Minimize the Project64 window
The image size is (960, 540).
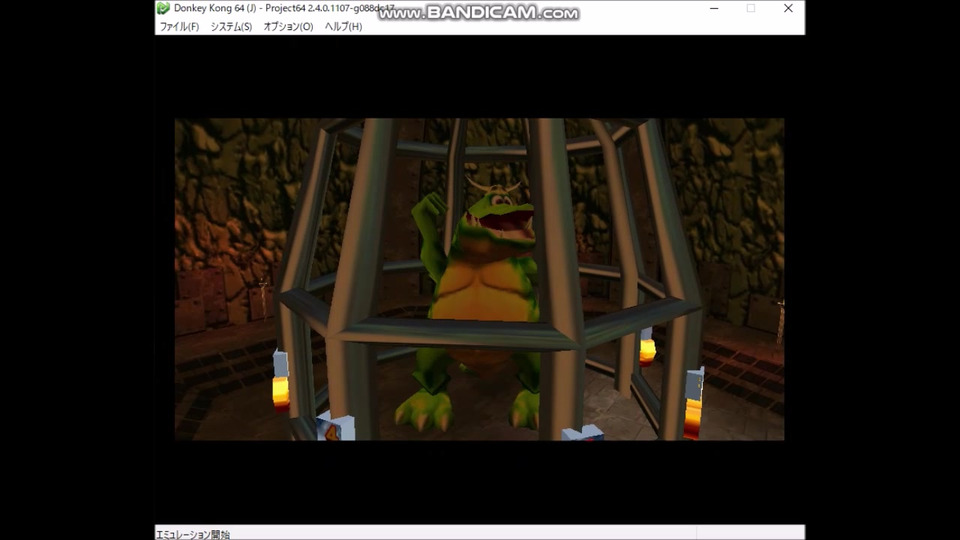714,9
